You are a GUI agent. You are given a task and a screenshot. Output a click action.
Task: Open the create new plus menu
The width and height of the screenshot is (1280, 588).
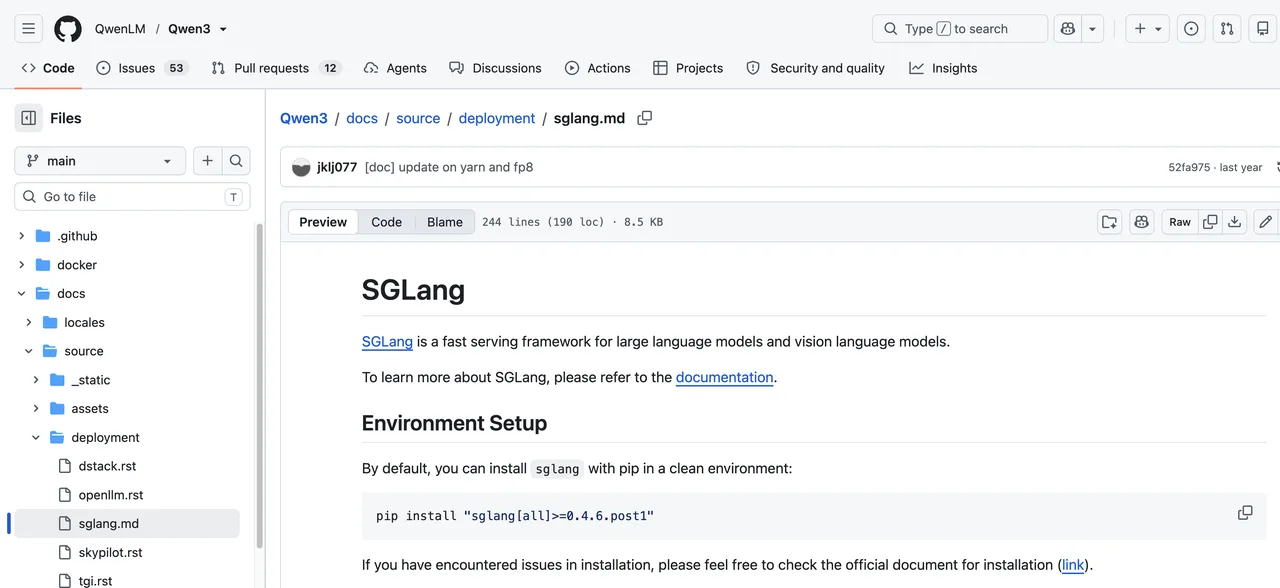click(1148, 29)
